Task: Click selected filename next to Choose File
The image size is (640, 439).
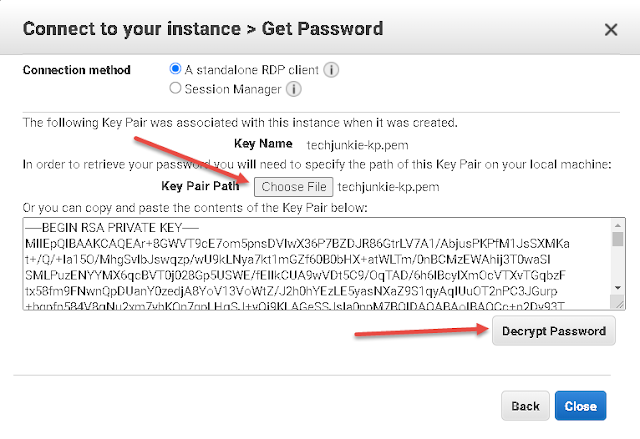Action: (389, 187)
